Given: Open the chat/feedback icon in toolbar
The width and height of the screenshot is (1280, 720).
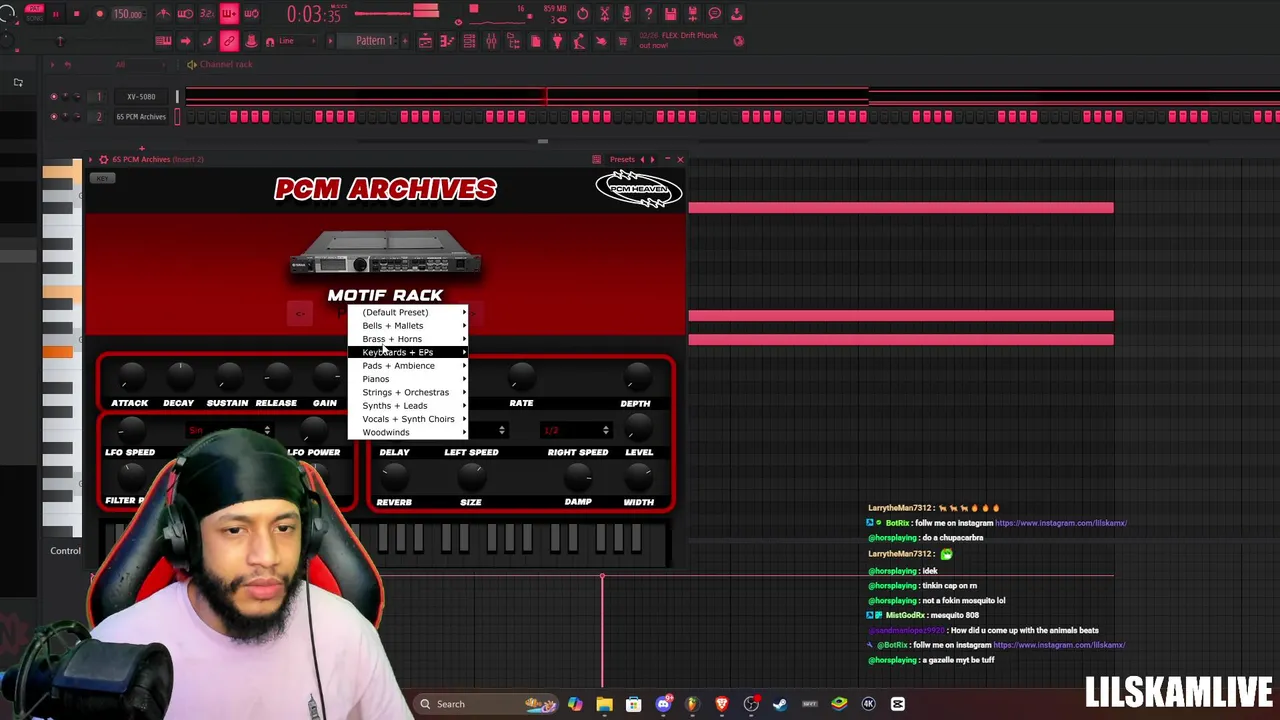Looking at the screenshot, I should pyautogui.click(x=715, y=14).
